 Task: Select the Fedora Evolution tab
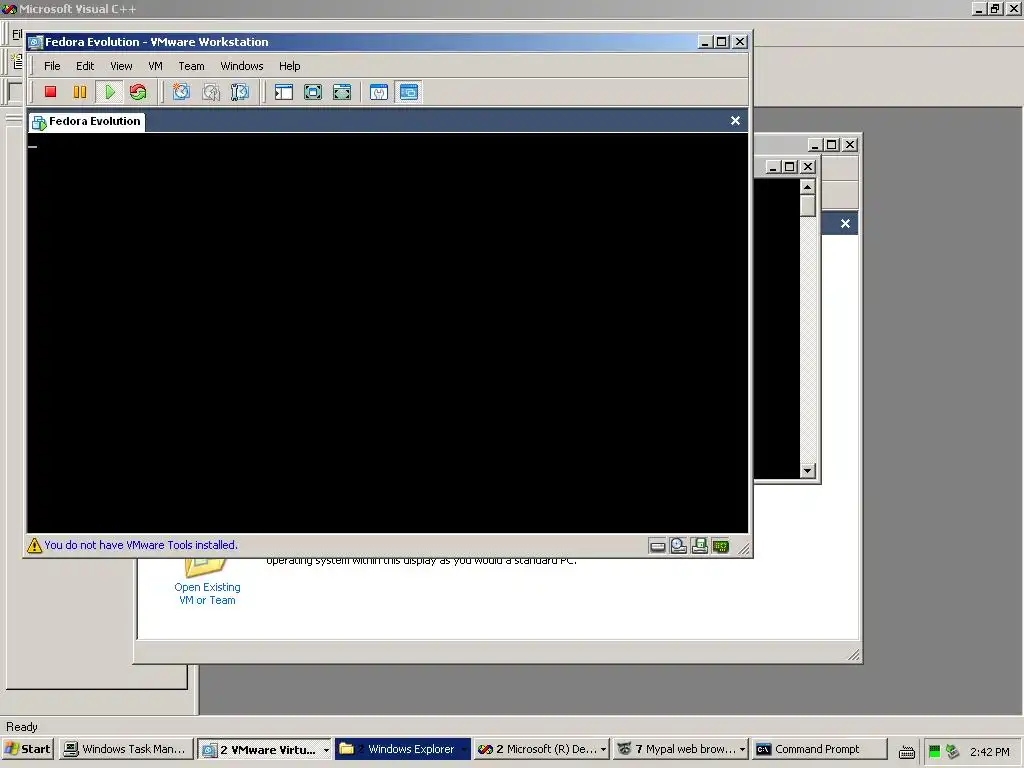click(87, 121)
